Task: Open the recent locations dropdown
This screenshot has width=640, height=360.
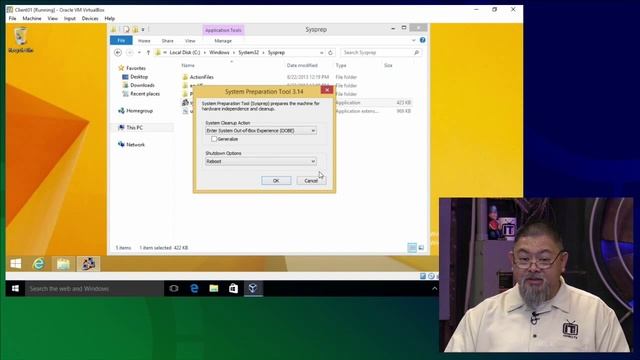Action: pyautogui.click(x=139, y=53)
